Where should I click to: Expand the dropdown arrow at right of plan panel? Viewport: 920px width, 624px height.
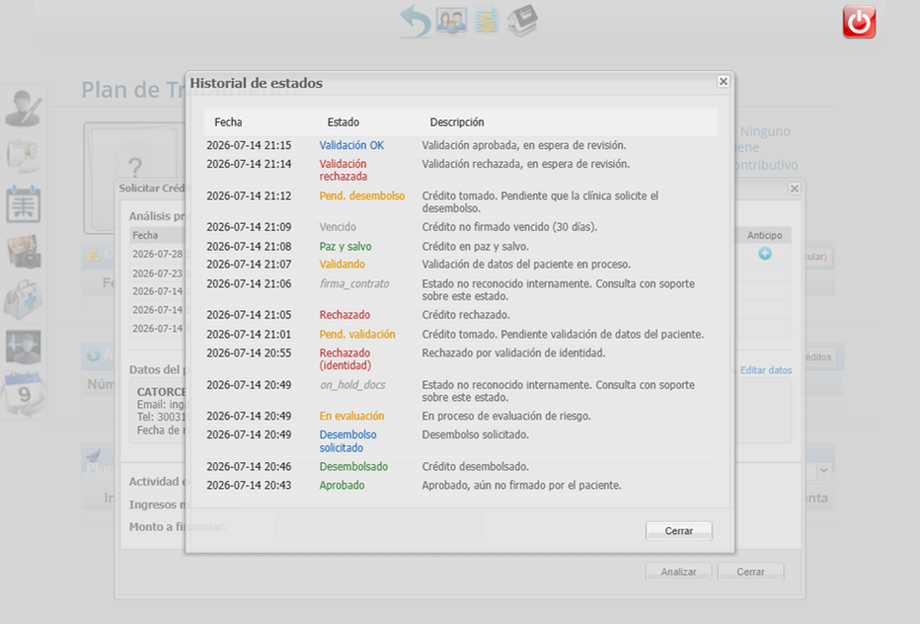[x=824, y=470]
